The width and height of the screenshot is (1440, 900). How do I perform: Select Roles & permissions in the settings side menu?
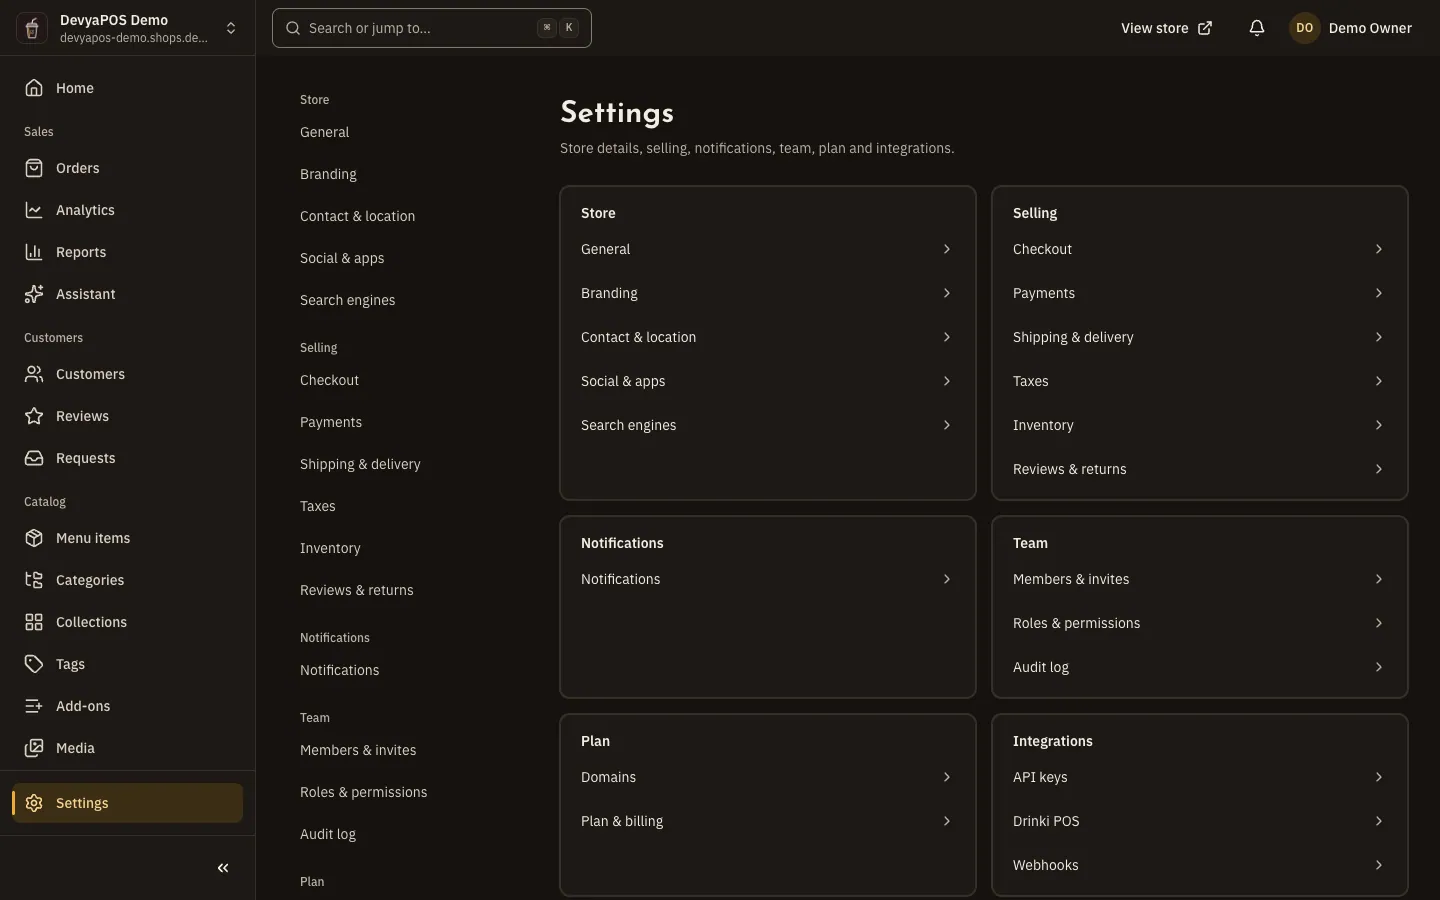coord(363,792)
